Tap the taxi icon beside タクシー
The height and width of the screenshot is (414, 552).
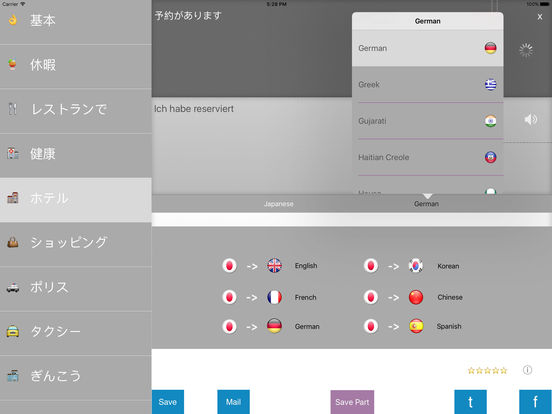coord(13,332)
